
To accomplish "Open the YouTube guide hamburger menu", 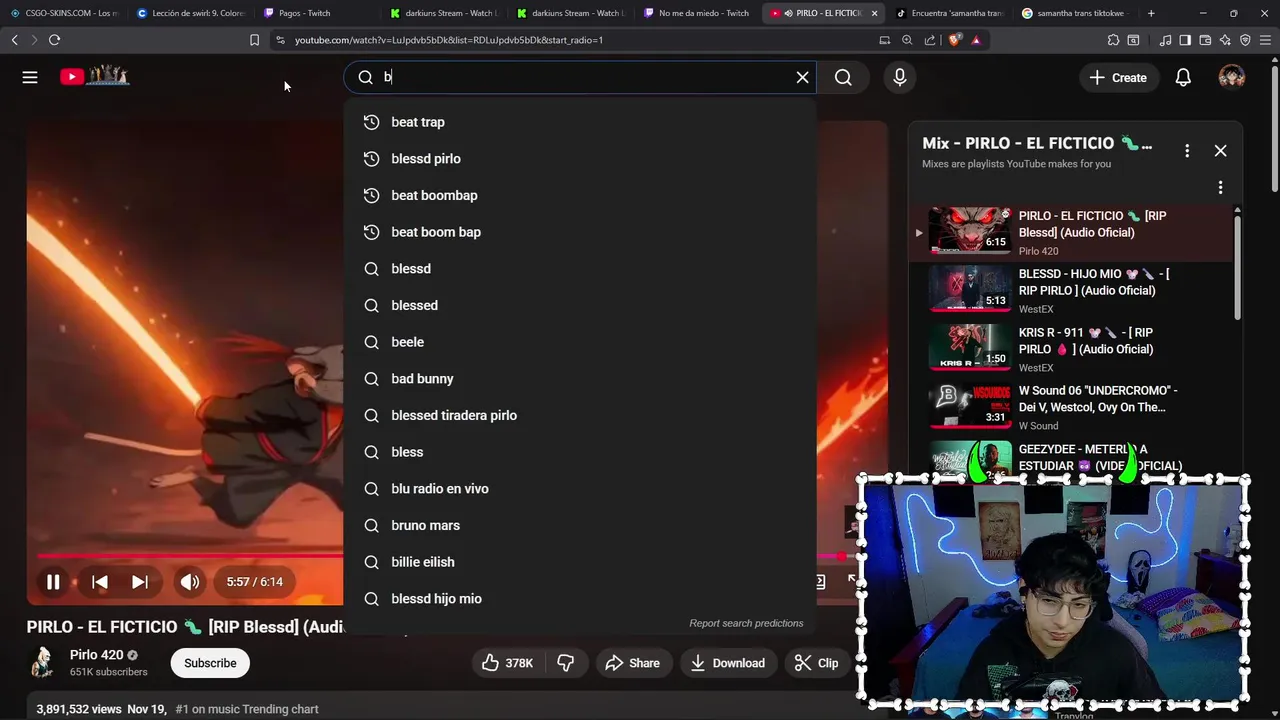I will click(30, 77).
